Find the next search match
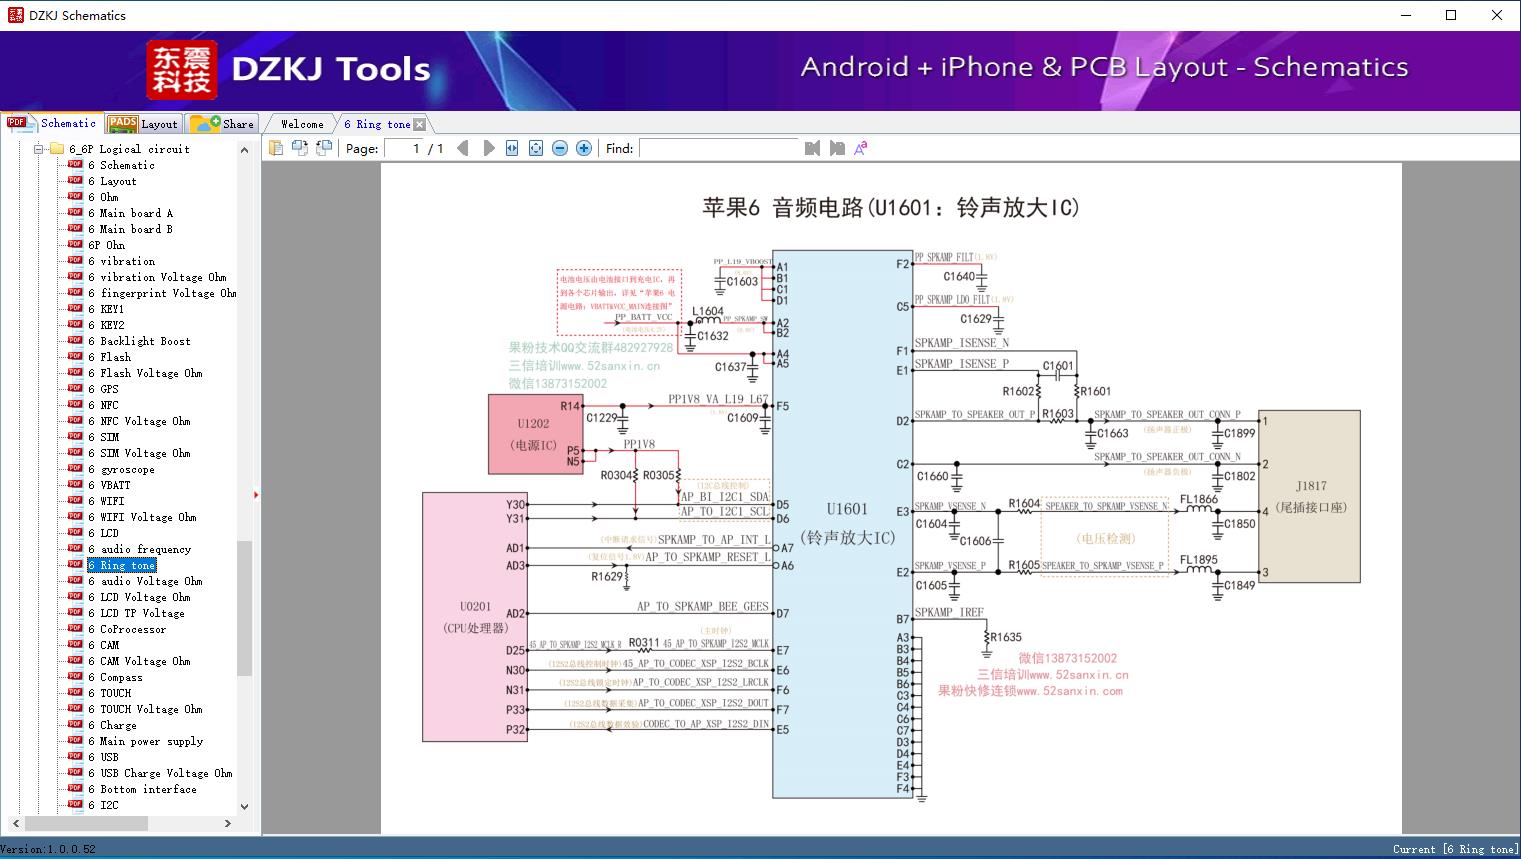 click(837, 148)
